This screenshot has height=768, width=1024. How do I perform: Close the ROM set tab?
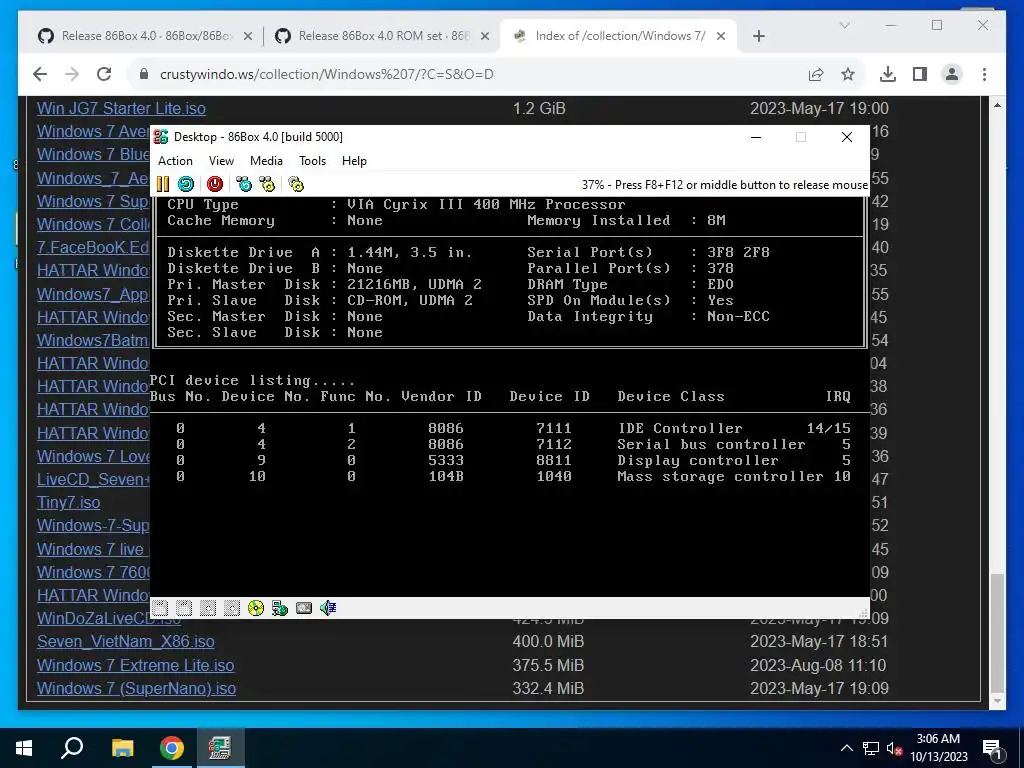[x=485, y=37]
